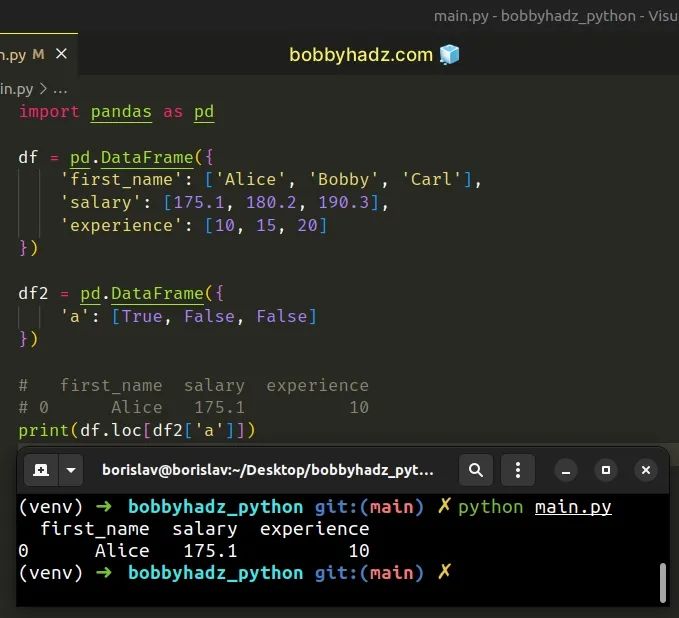
Task: Click the 'Carl' string in the list
Action: 431,180
